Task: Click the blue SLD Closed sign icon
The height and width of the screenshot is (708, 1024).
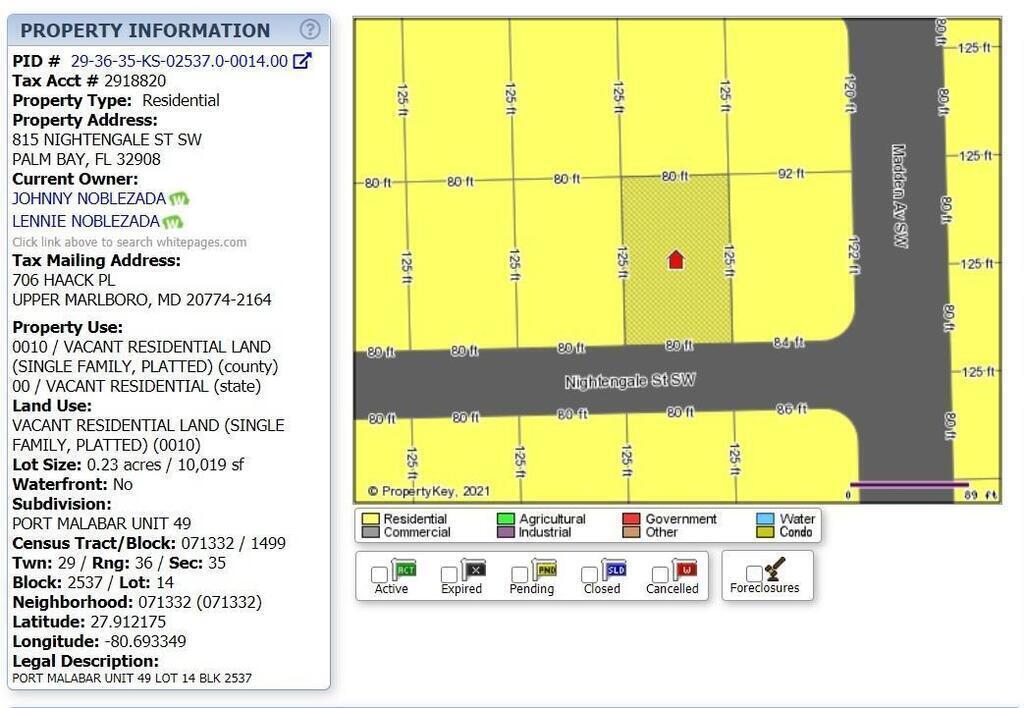Action: (615, 571)
